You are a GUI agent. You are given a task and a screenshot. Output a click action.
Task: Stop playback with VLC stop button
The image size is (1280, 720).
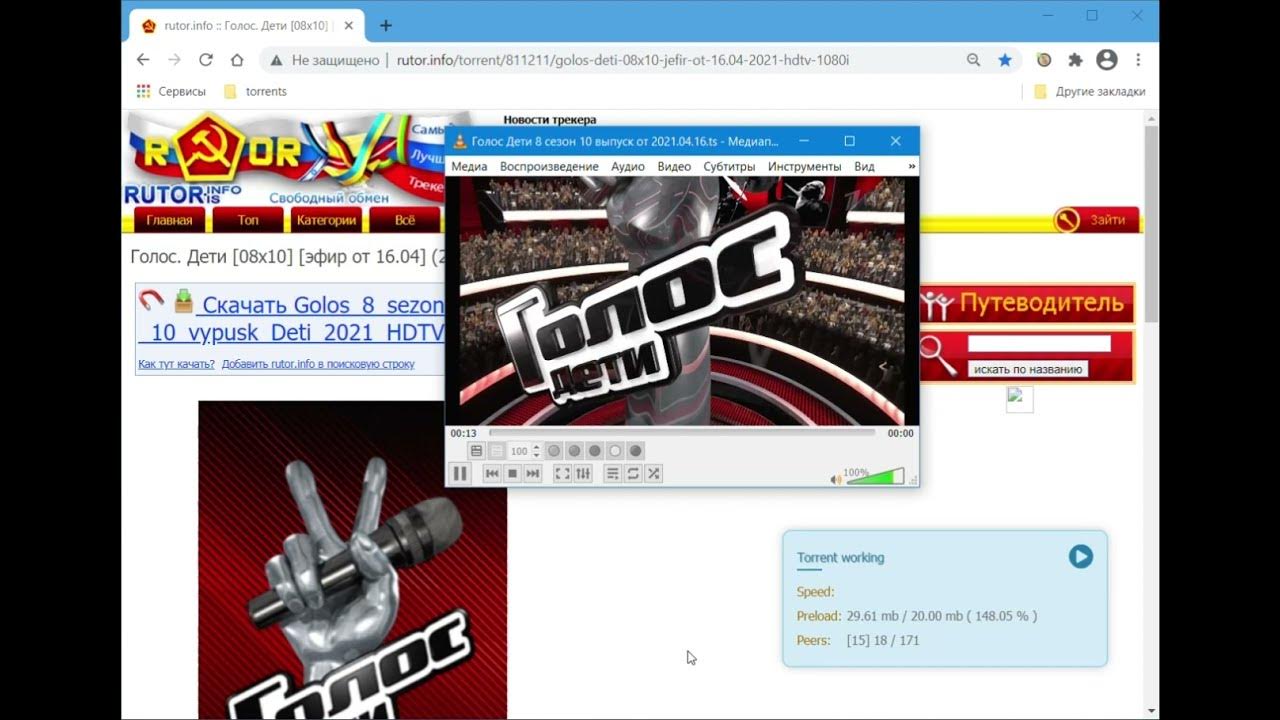coord(513,473)
